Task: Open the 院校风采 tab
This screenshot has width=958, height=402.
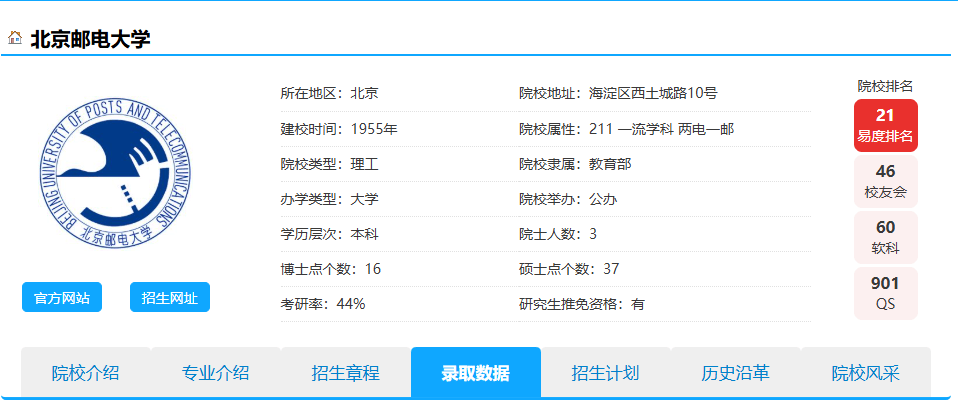Action: coord(866,374)
